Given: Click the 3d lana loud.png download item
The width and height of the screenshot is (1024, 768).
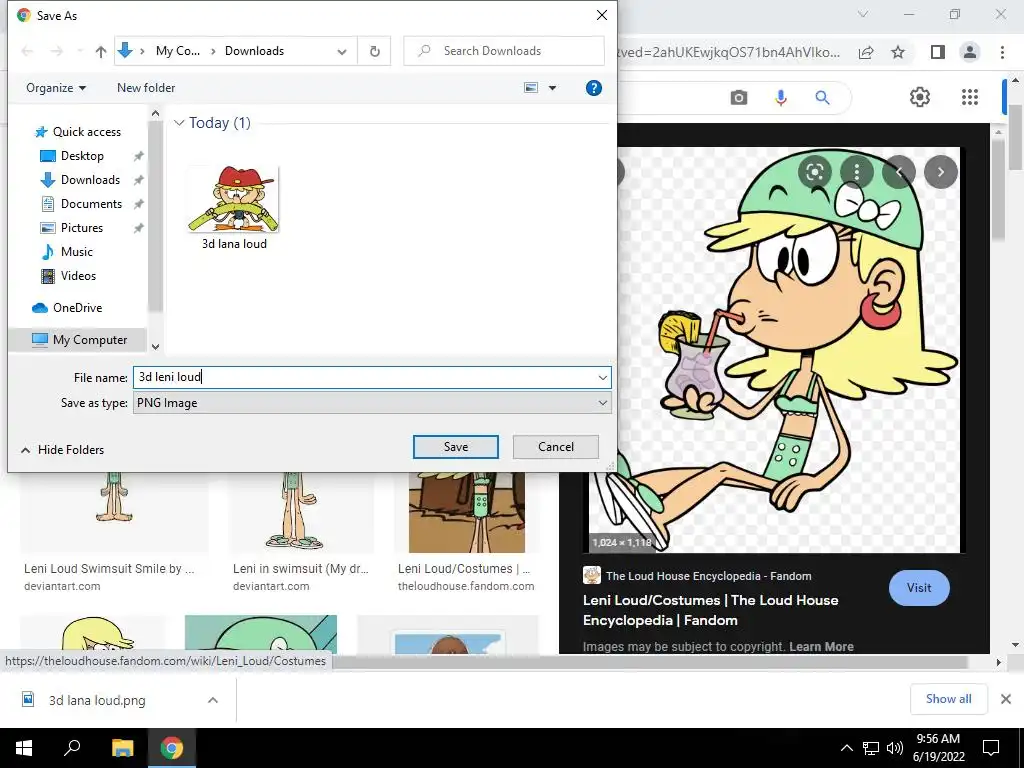Looking at the screenshot, I should point(97,700).
